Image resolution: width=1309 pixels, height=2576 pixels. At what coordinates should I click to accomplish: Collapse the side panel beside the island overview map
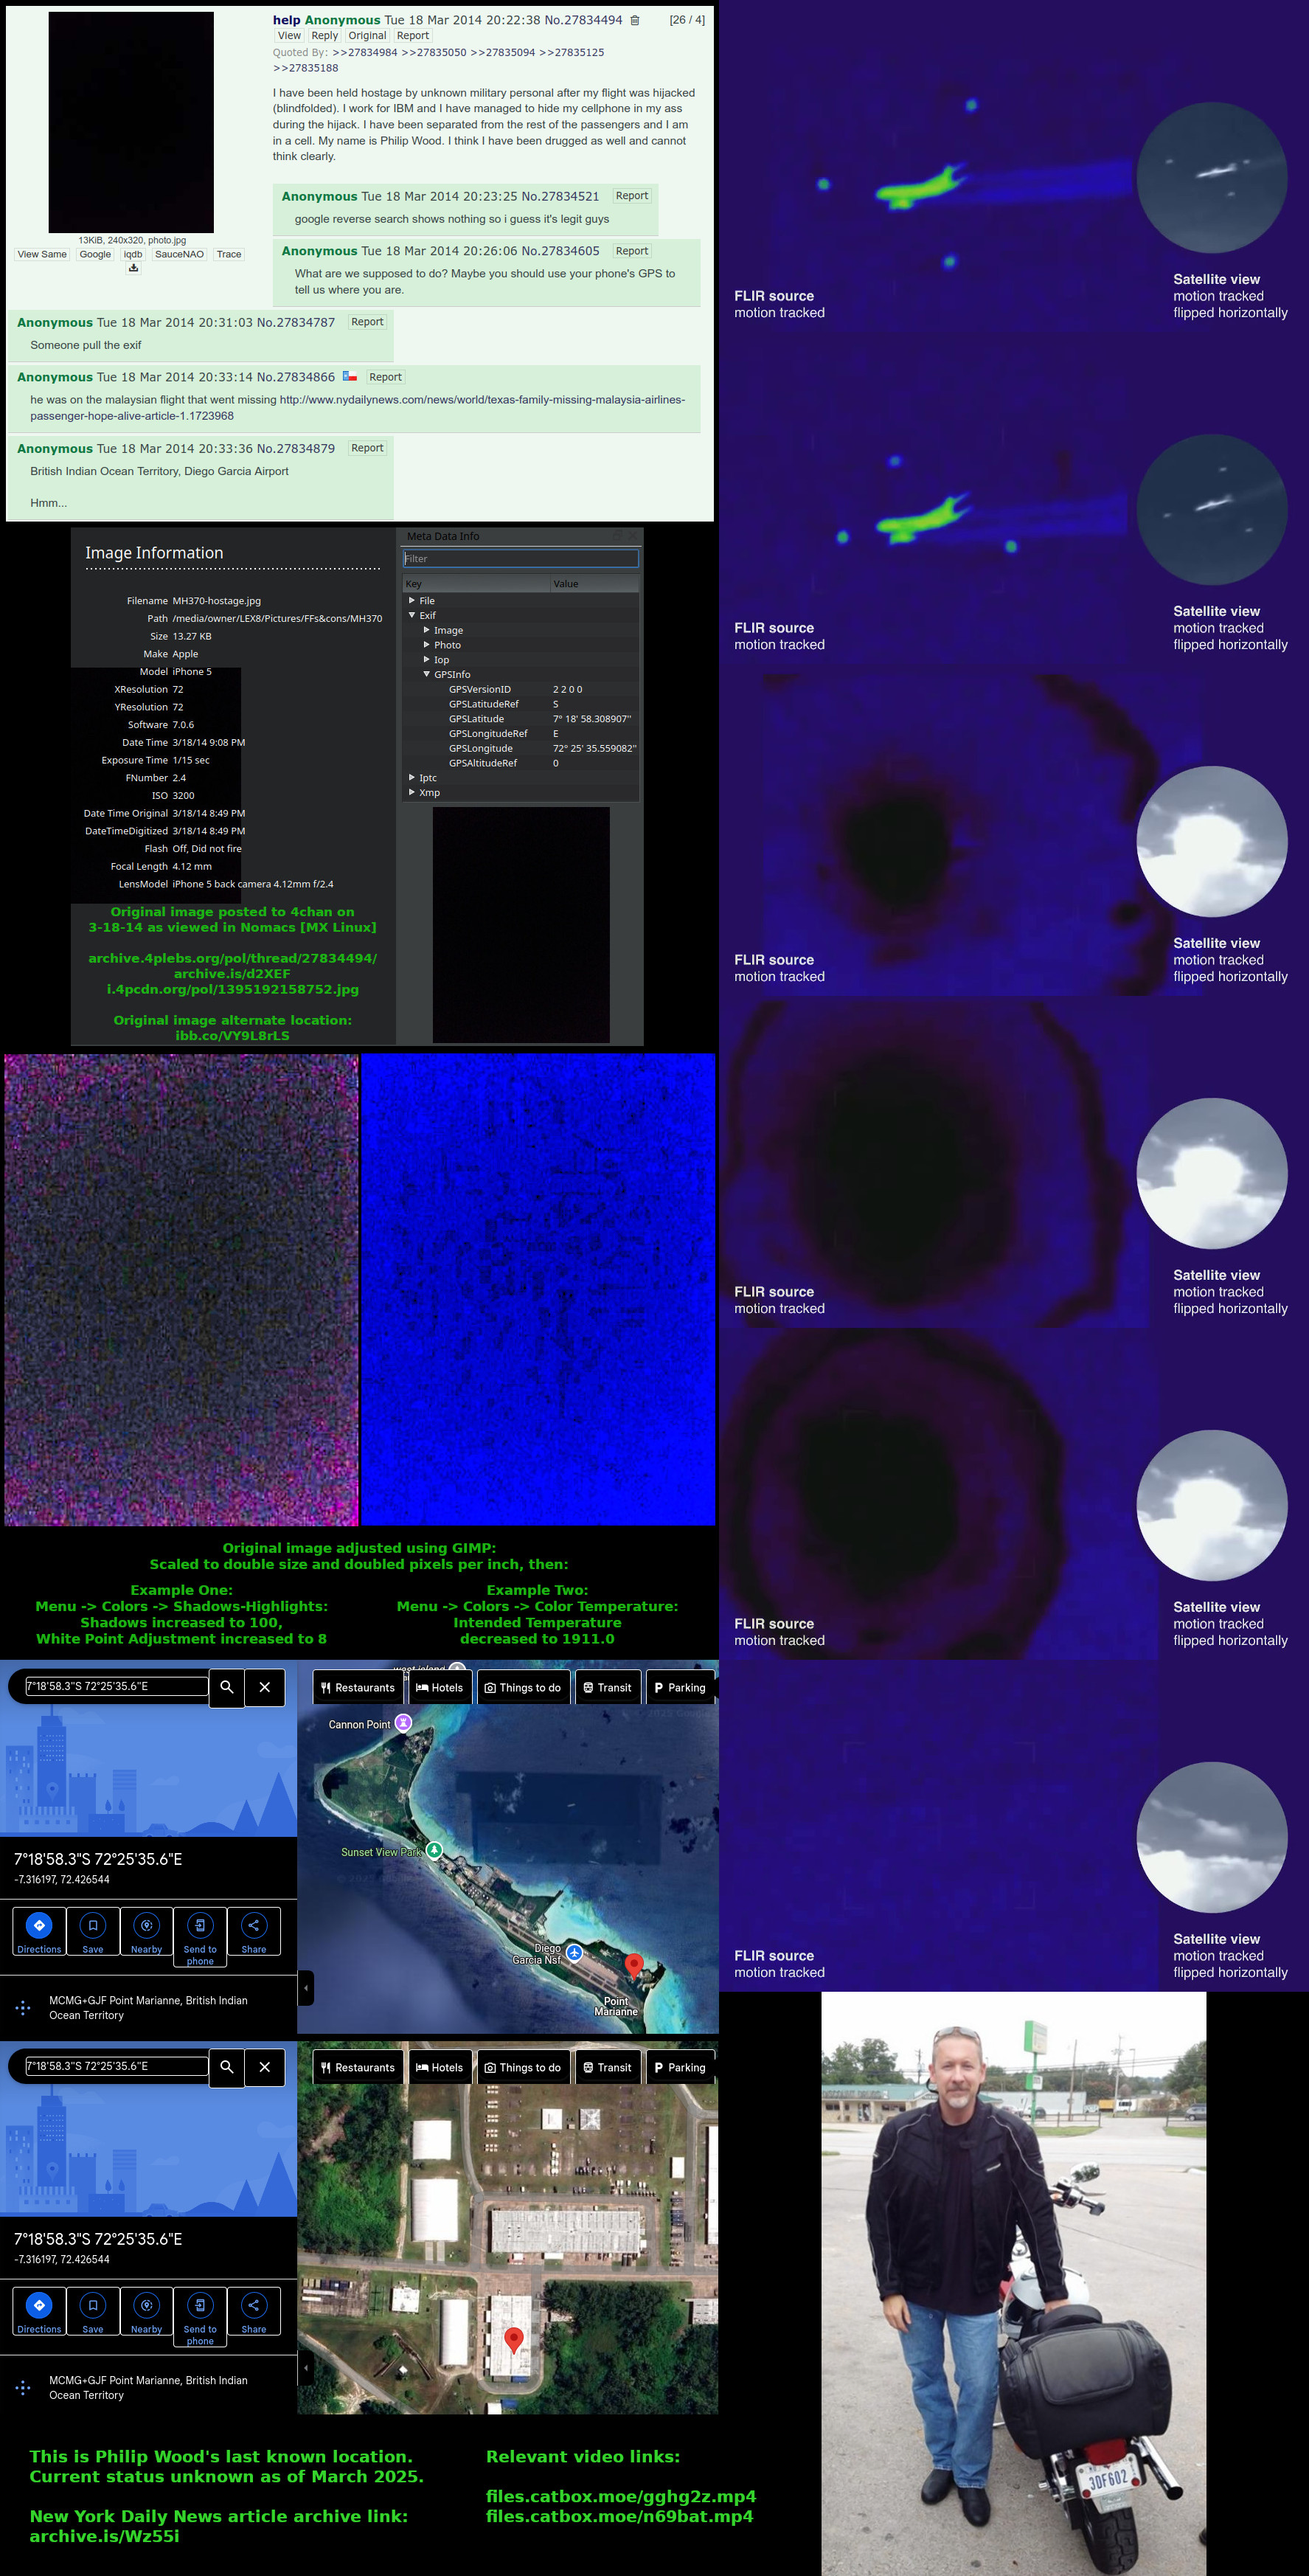click(307, 1987)
